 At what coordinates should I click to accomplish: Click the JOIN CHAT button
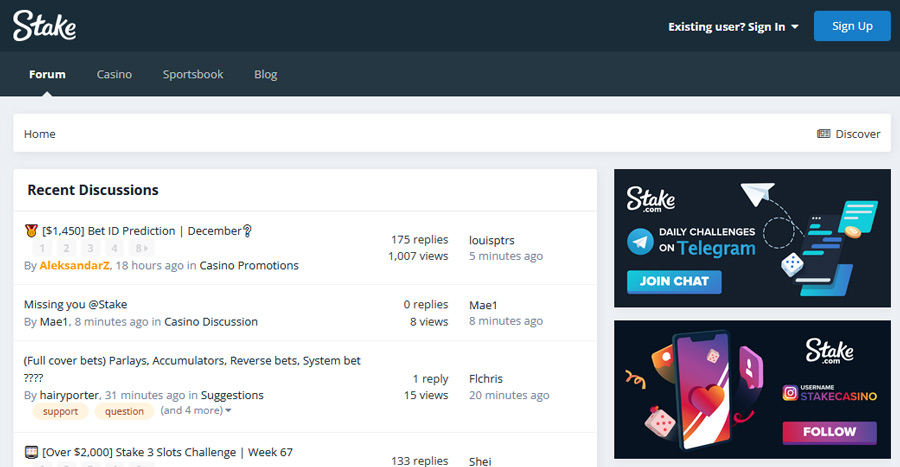(x=674, y=282)
